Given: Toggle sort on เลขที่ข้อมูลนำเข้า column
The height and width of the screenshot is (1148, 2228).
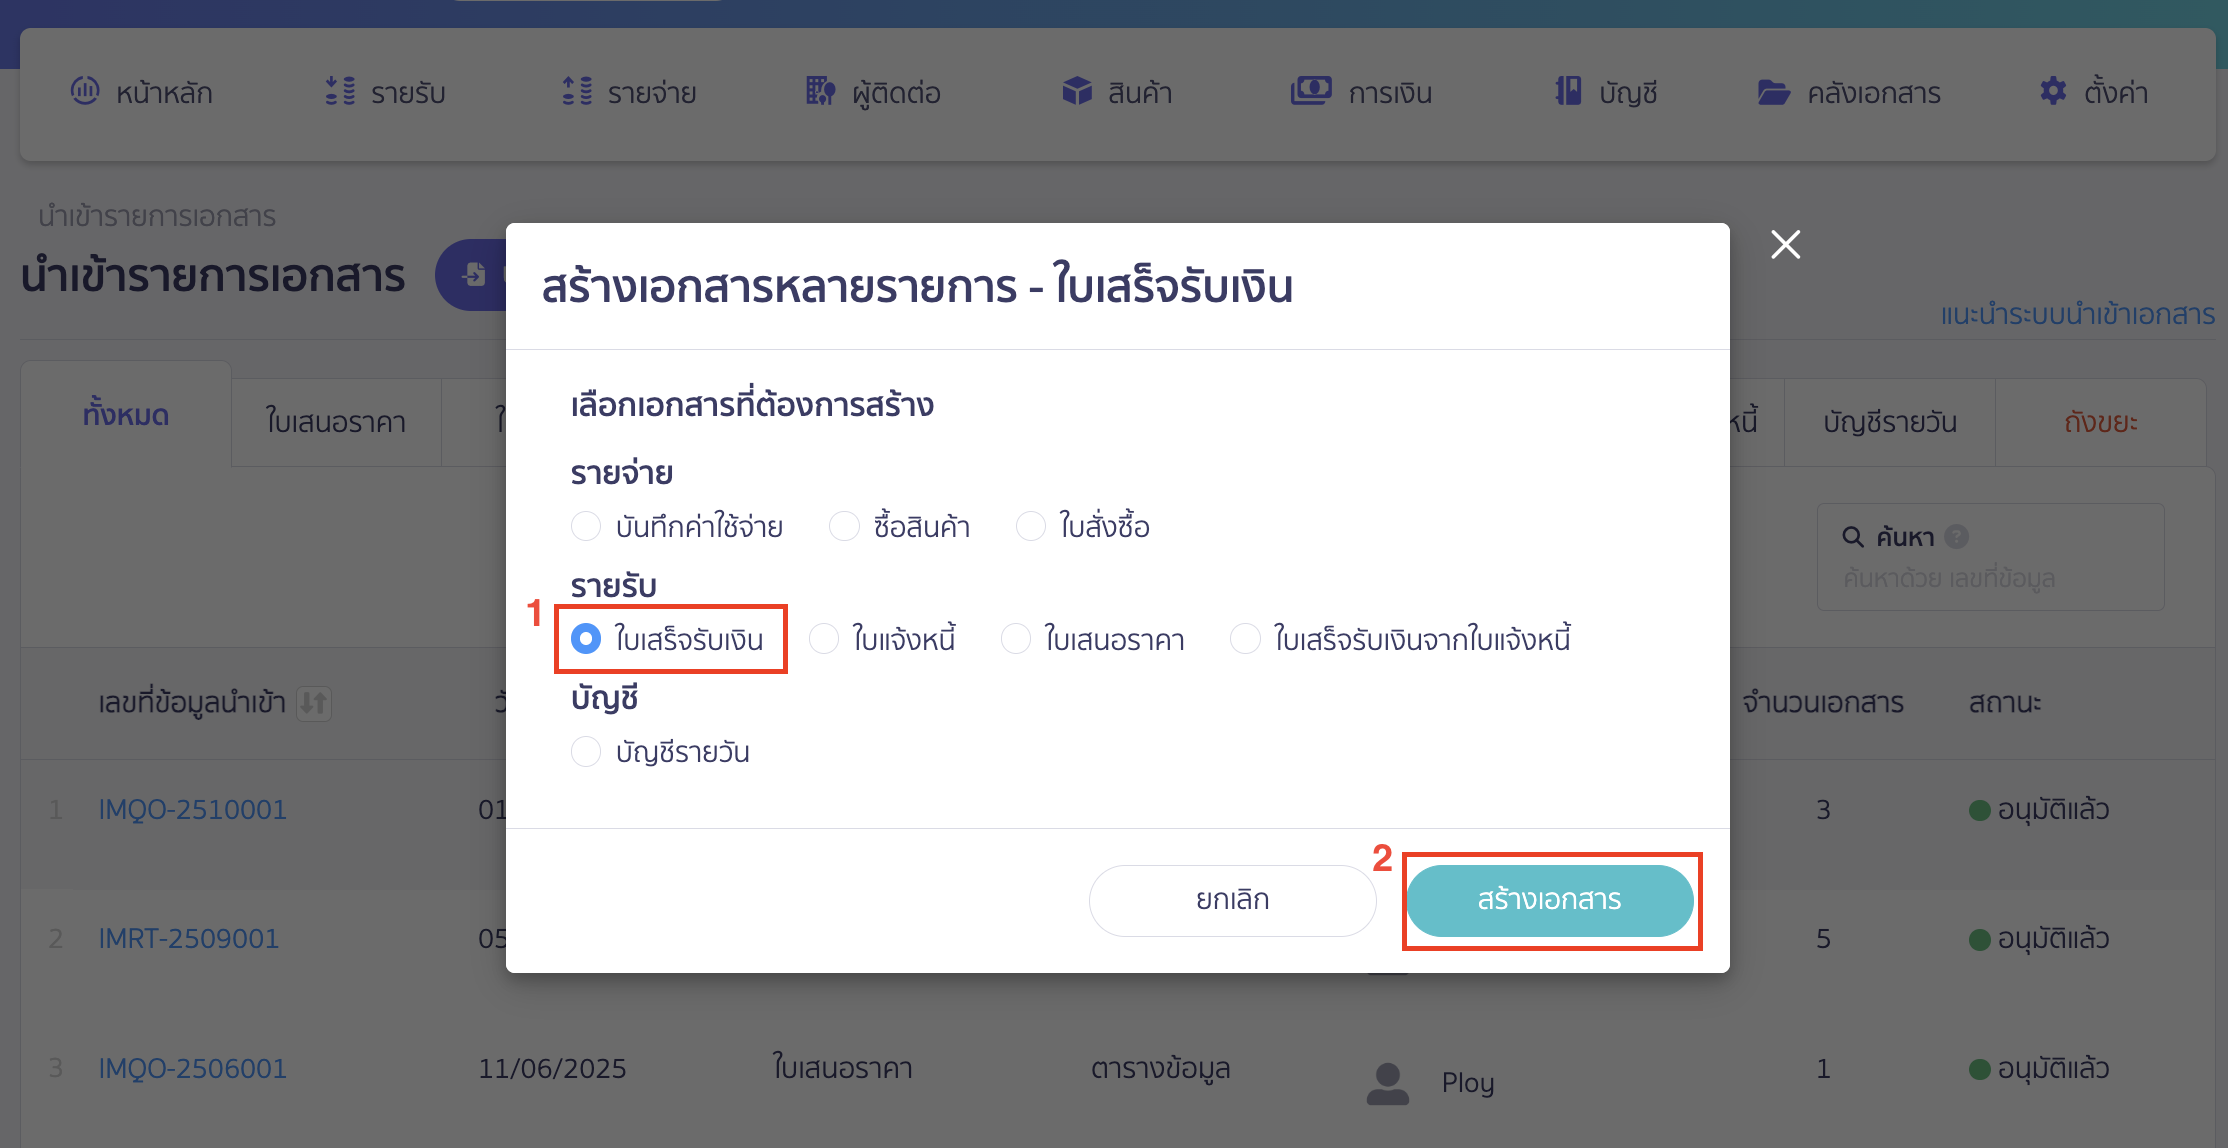Looking at the screenshot, I should pos(313,704).
